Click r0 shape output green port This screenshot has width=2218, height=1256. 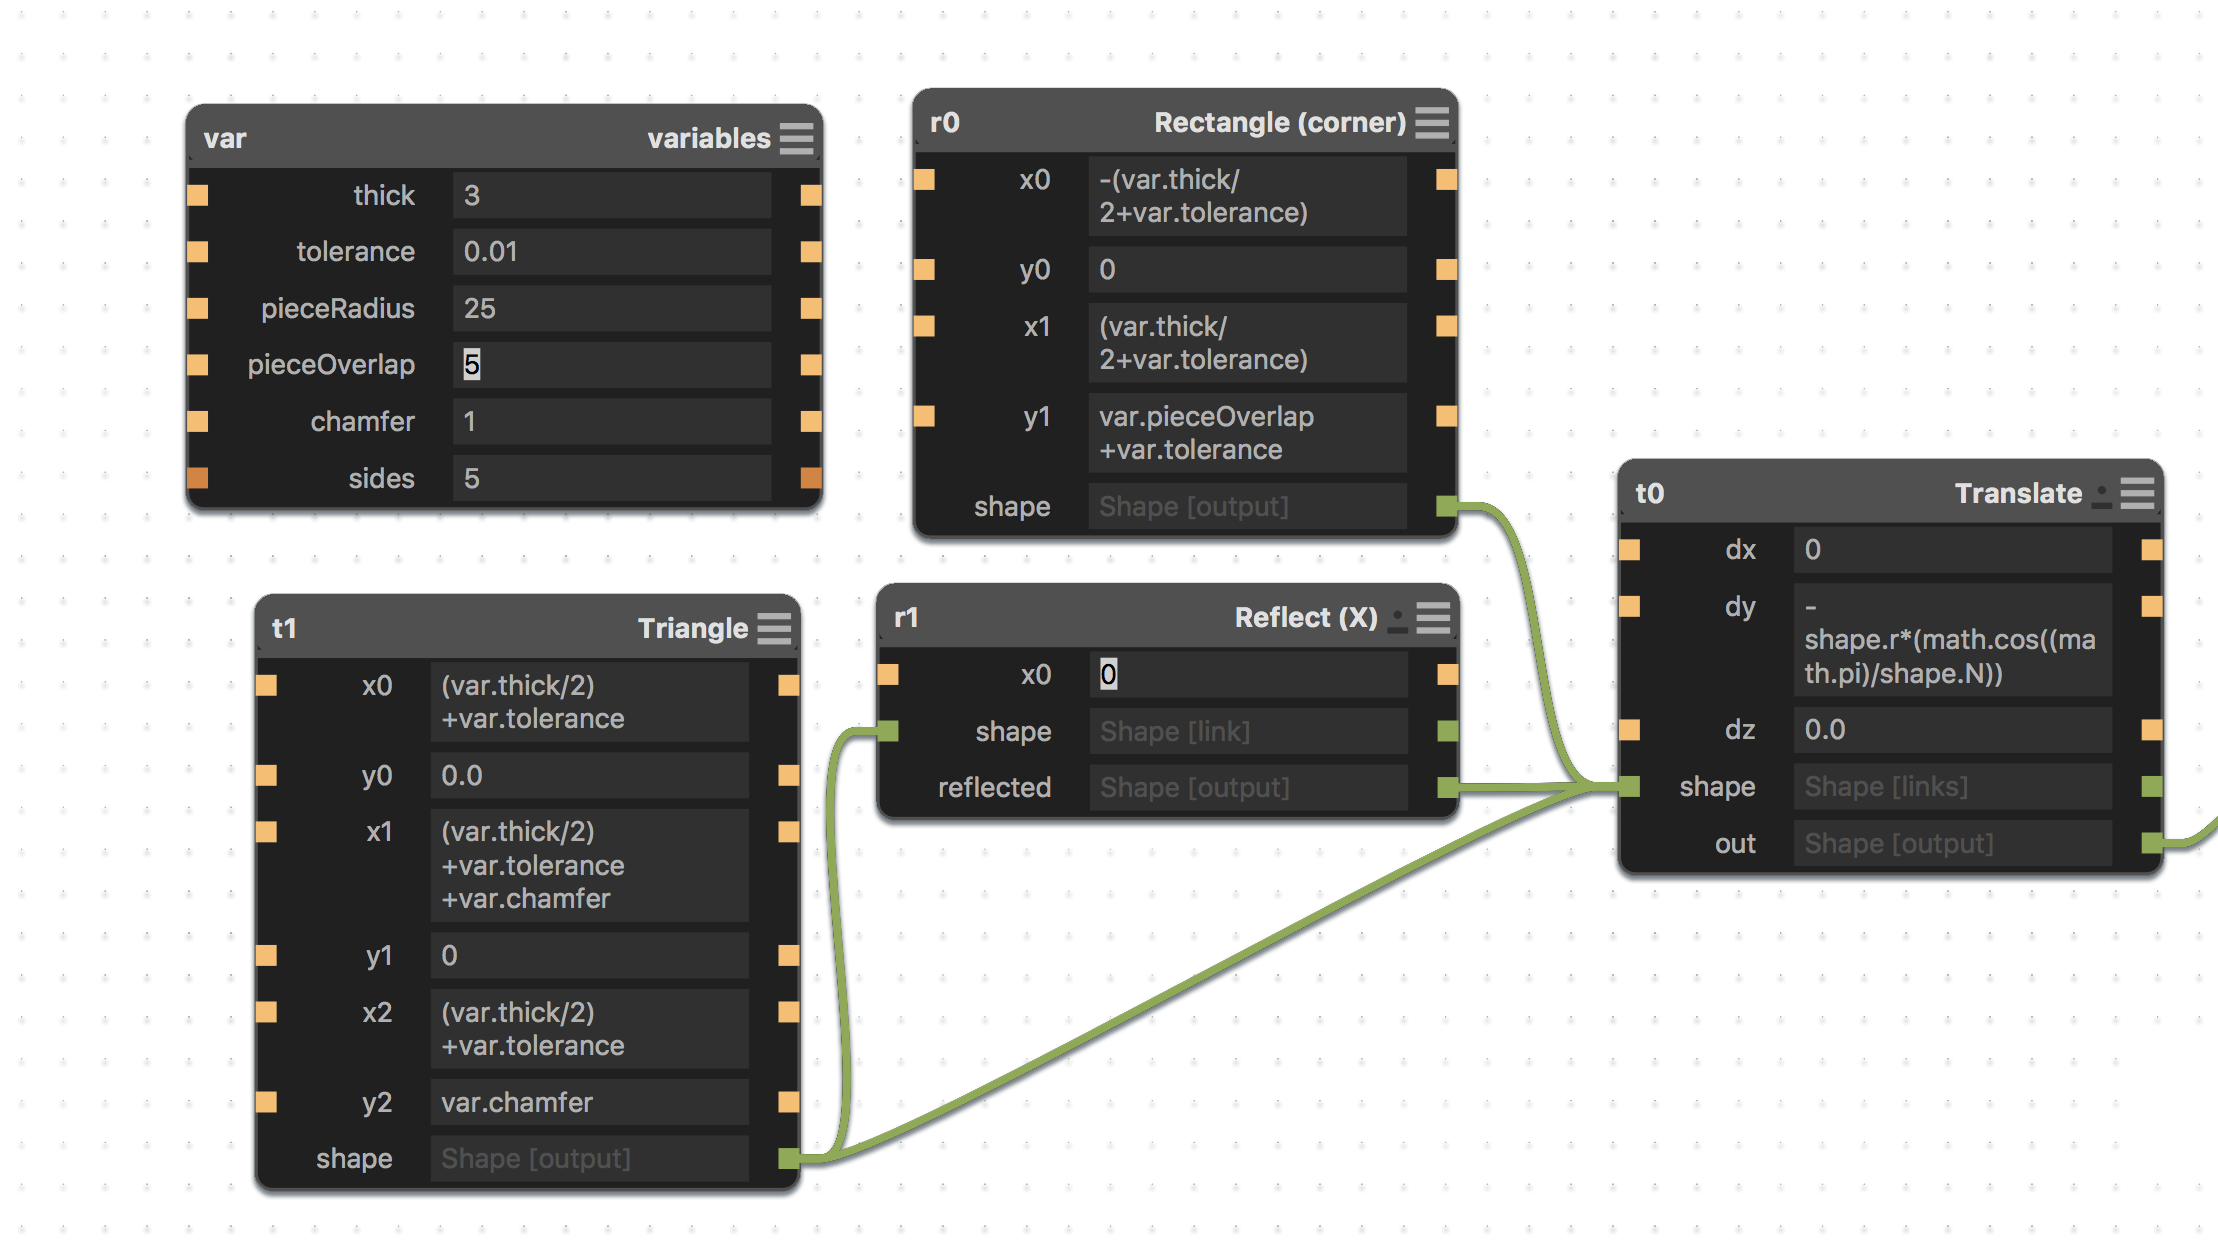[x=1446, y=506]
